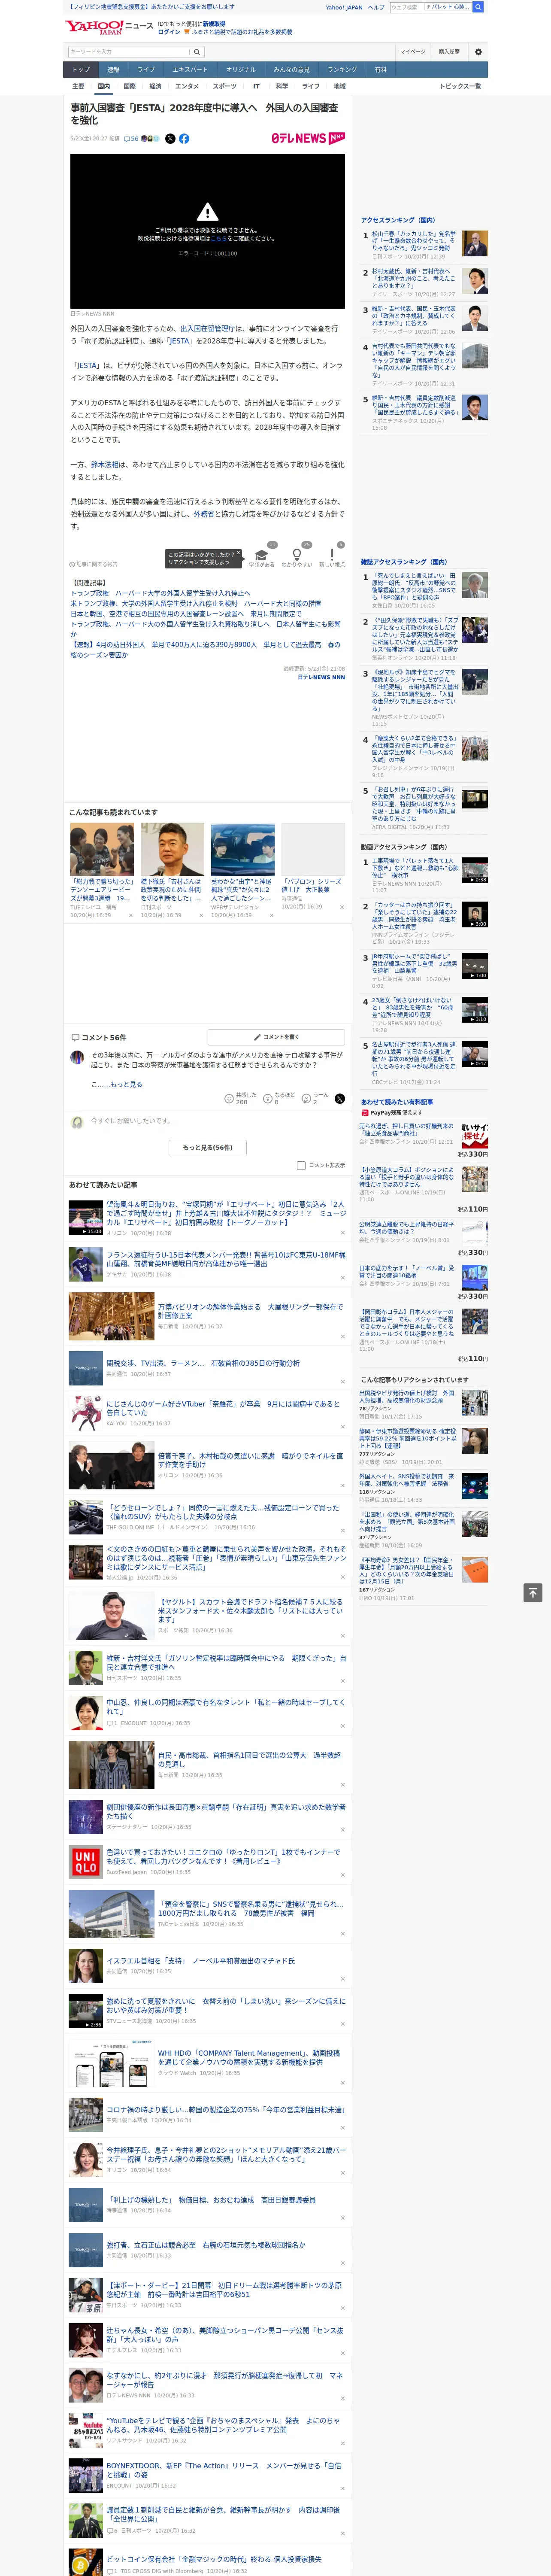Open トピックス一覧 link

pyautogui.click(x=460, y=86)
